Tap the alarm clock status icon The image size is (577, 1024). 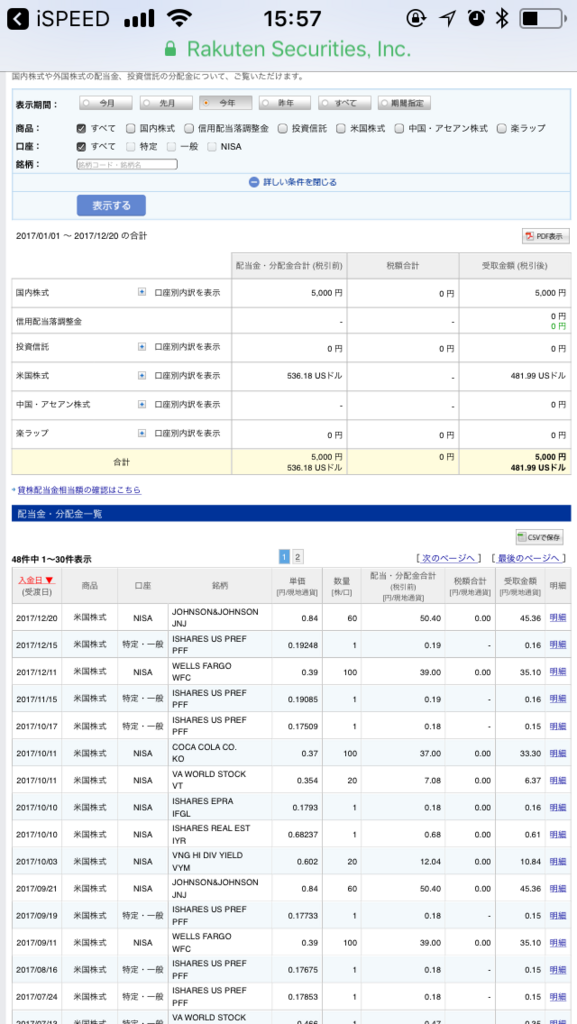point(477,18)
